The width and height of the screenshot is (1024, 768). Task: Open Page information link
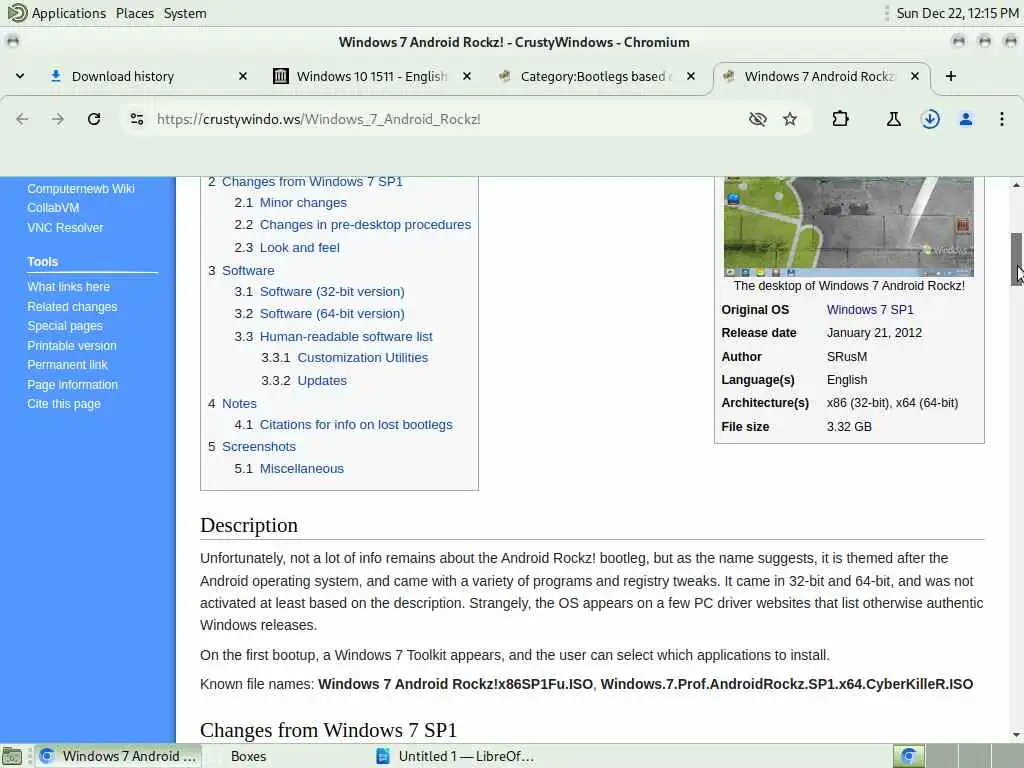tap(72, 385)
